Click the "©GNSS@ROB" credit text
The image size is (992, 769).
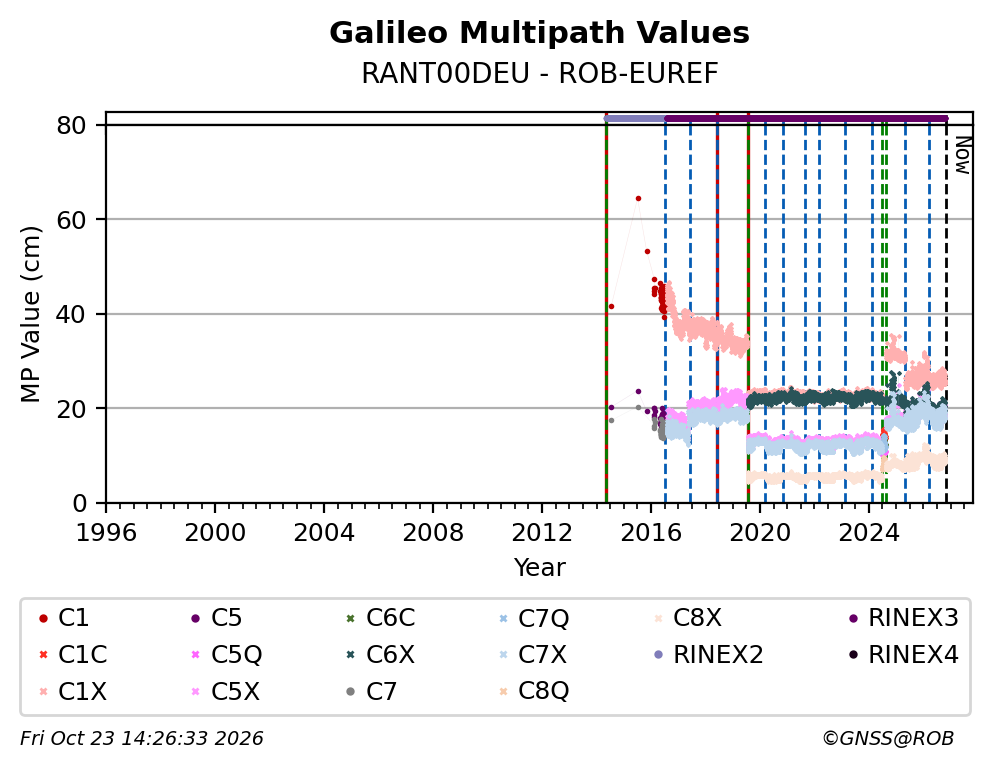888,738
